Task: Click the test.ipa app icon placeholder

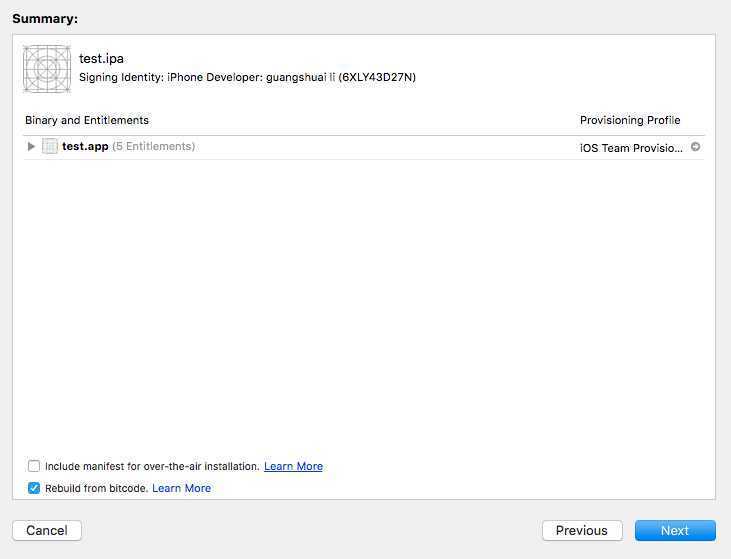Action: coord(47,69)
